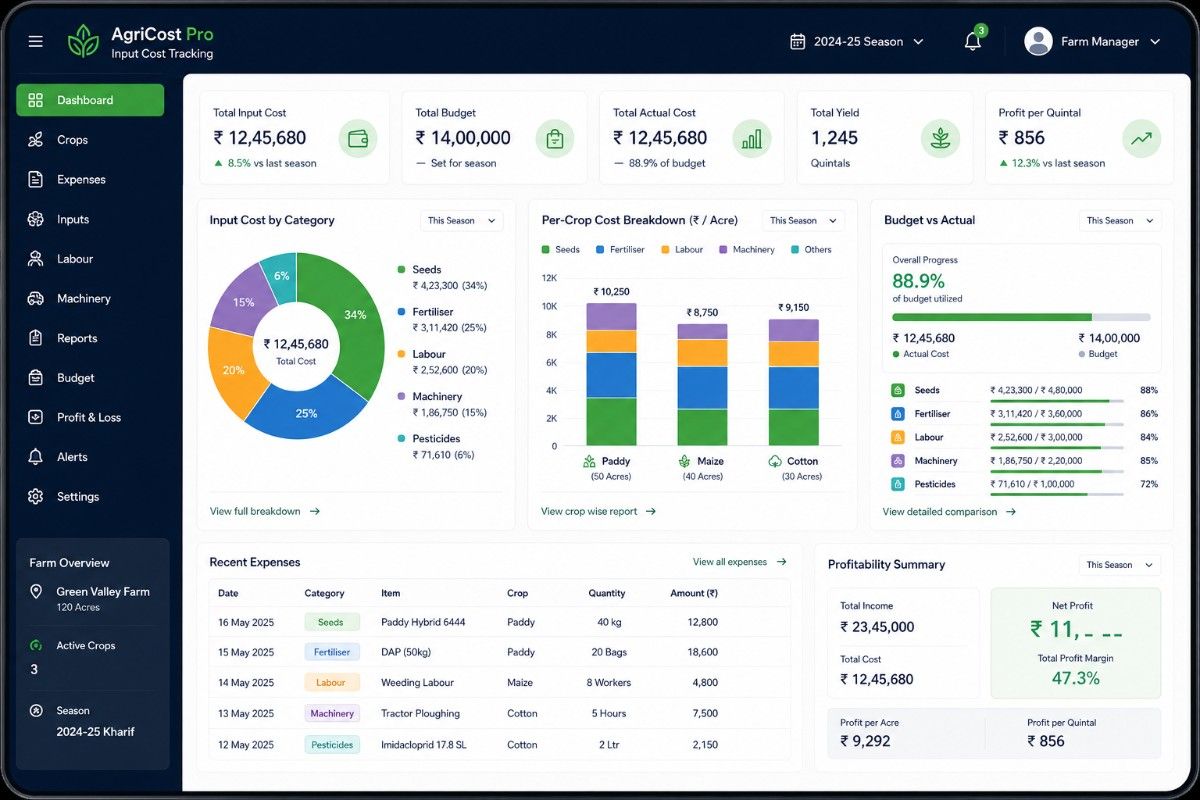Open This Season dropdown in Profitability Summary

(1119, 565)
